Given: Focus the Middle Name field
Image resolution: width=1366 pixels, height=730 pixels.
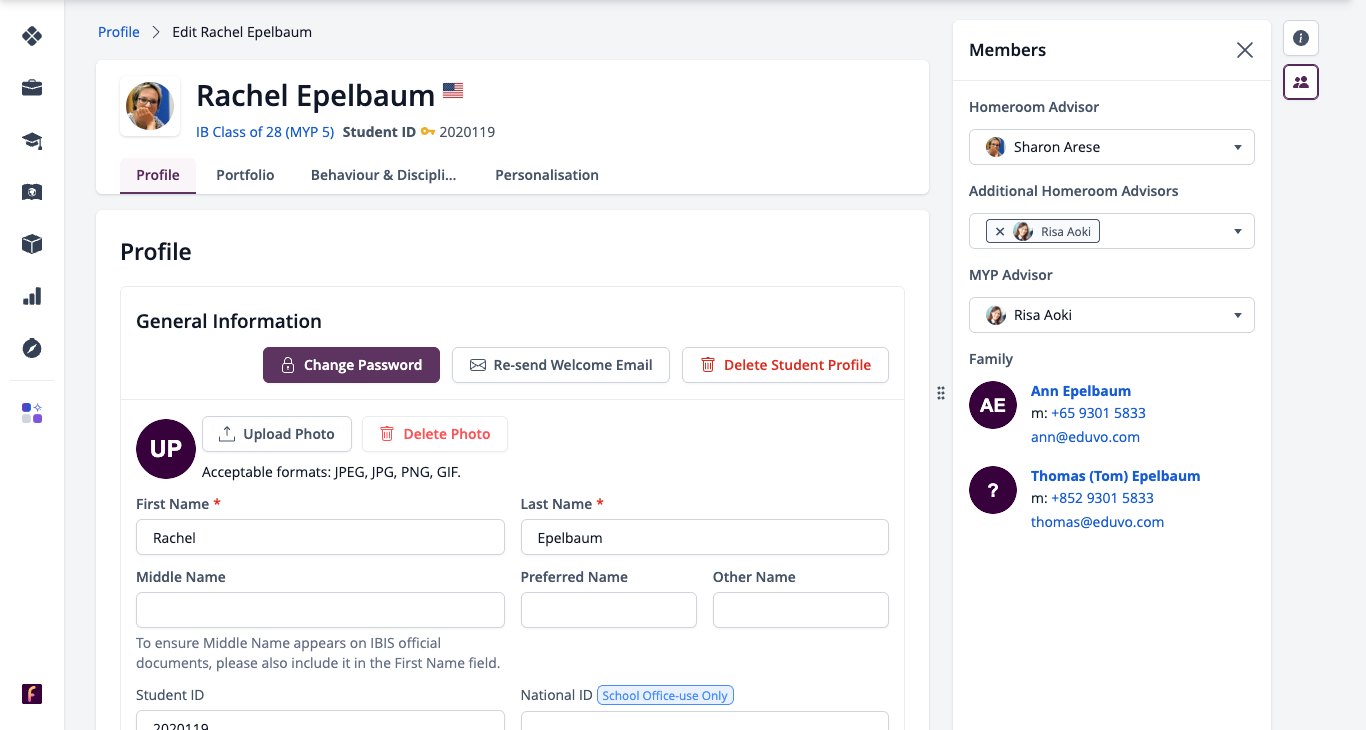Looking at the screenshot, I should 320,610.
